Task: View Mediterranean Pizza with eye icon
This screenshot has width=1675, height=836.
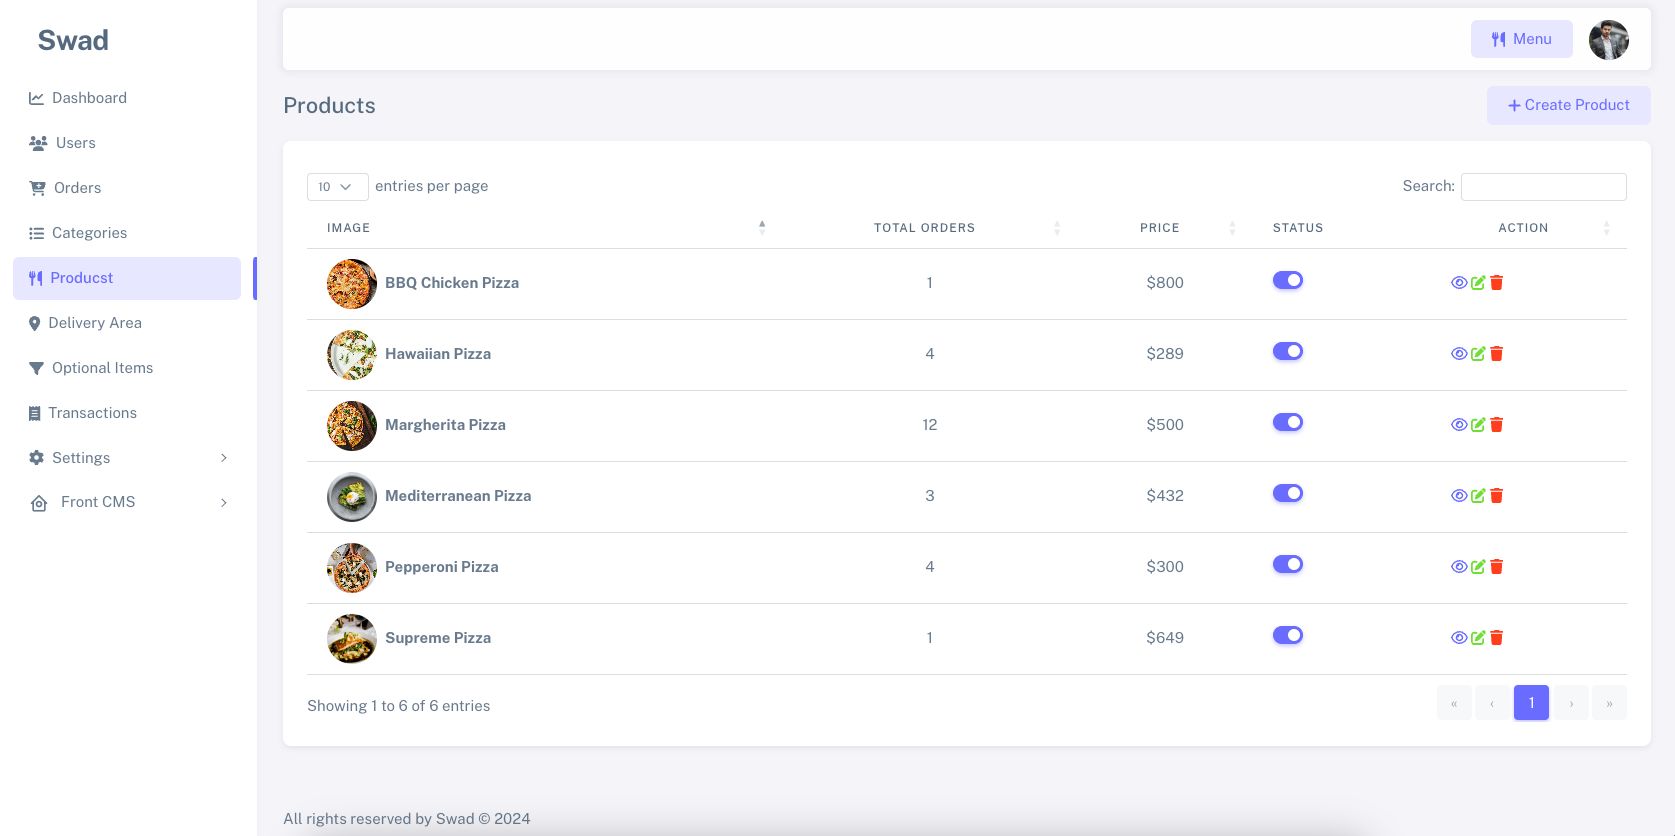Action: point(1459,496)
